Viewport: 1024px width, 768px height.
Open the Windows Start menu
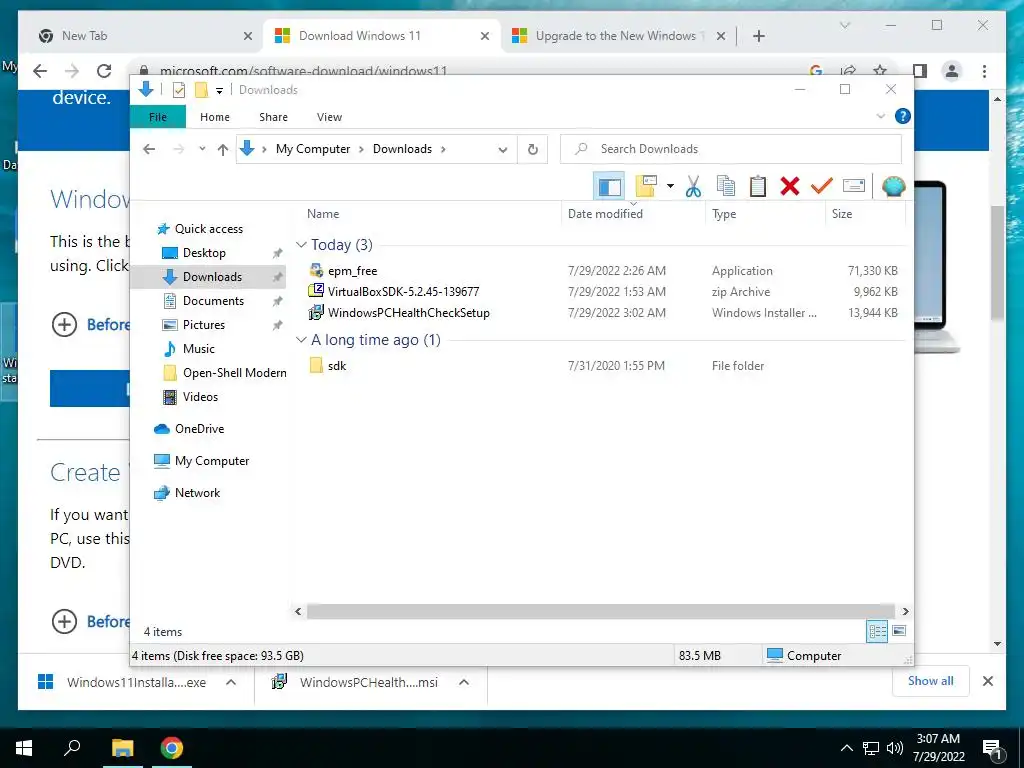click(24, 748)
